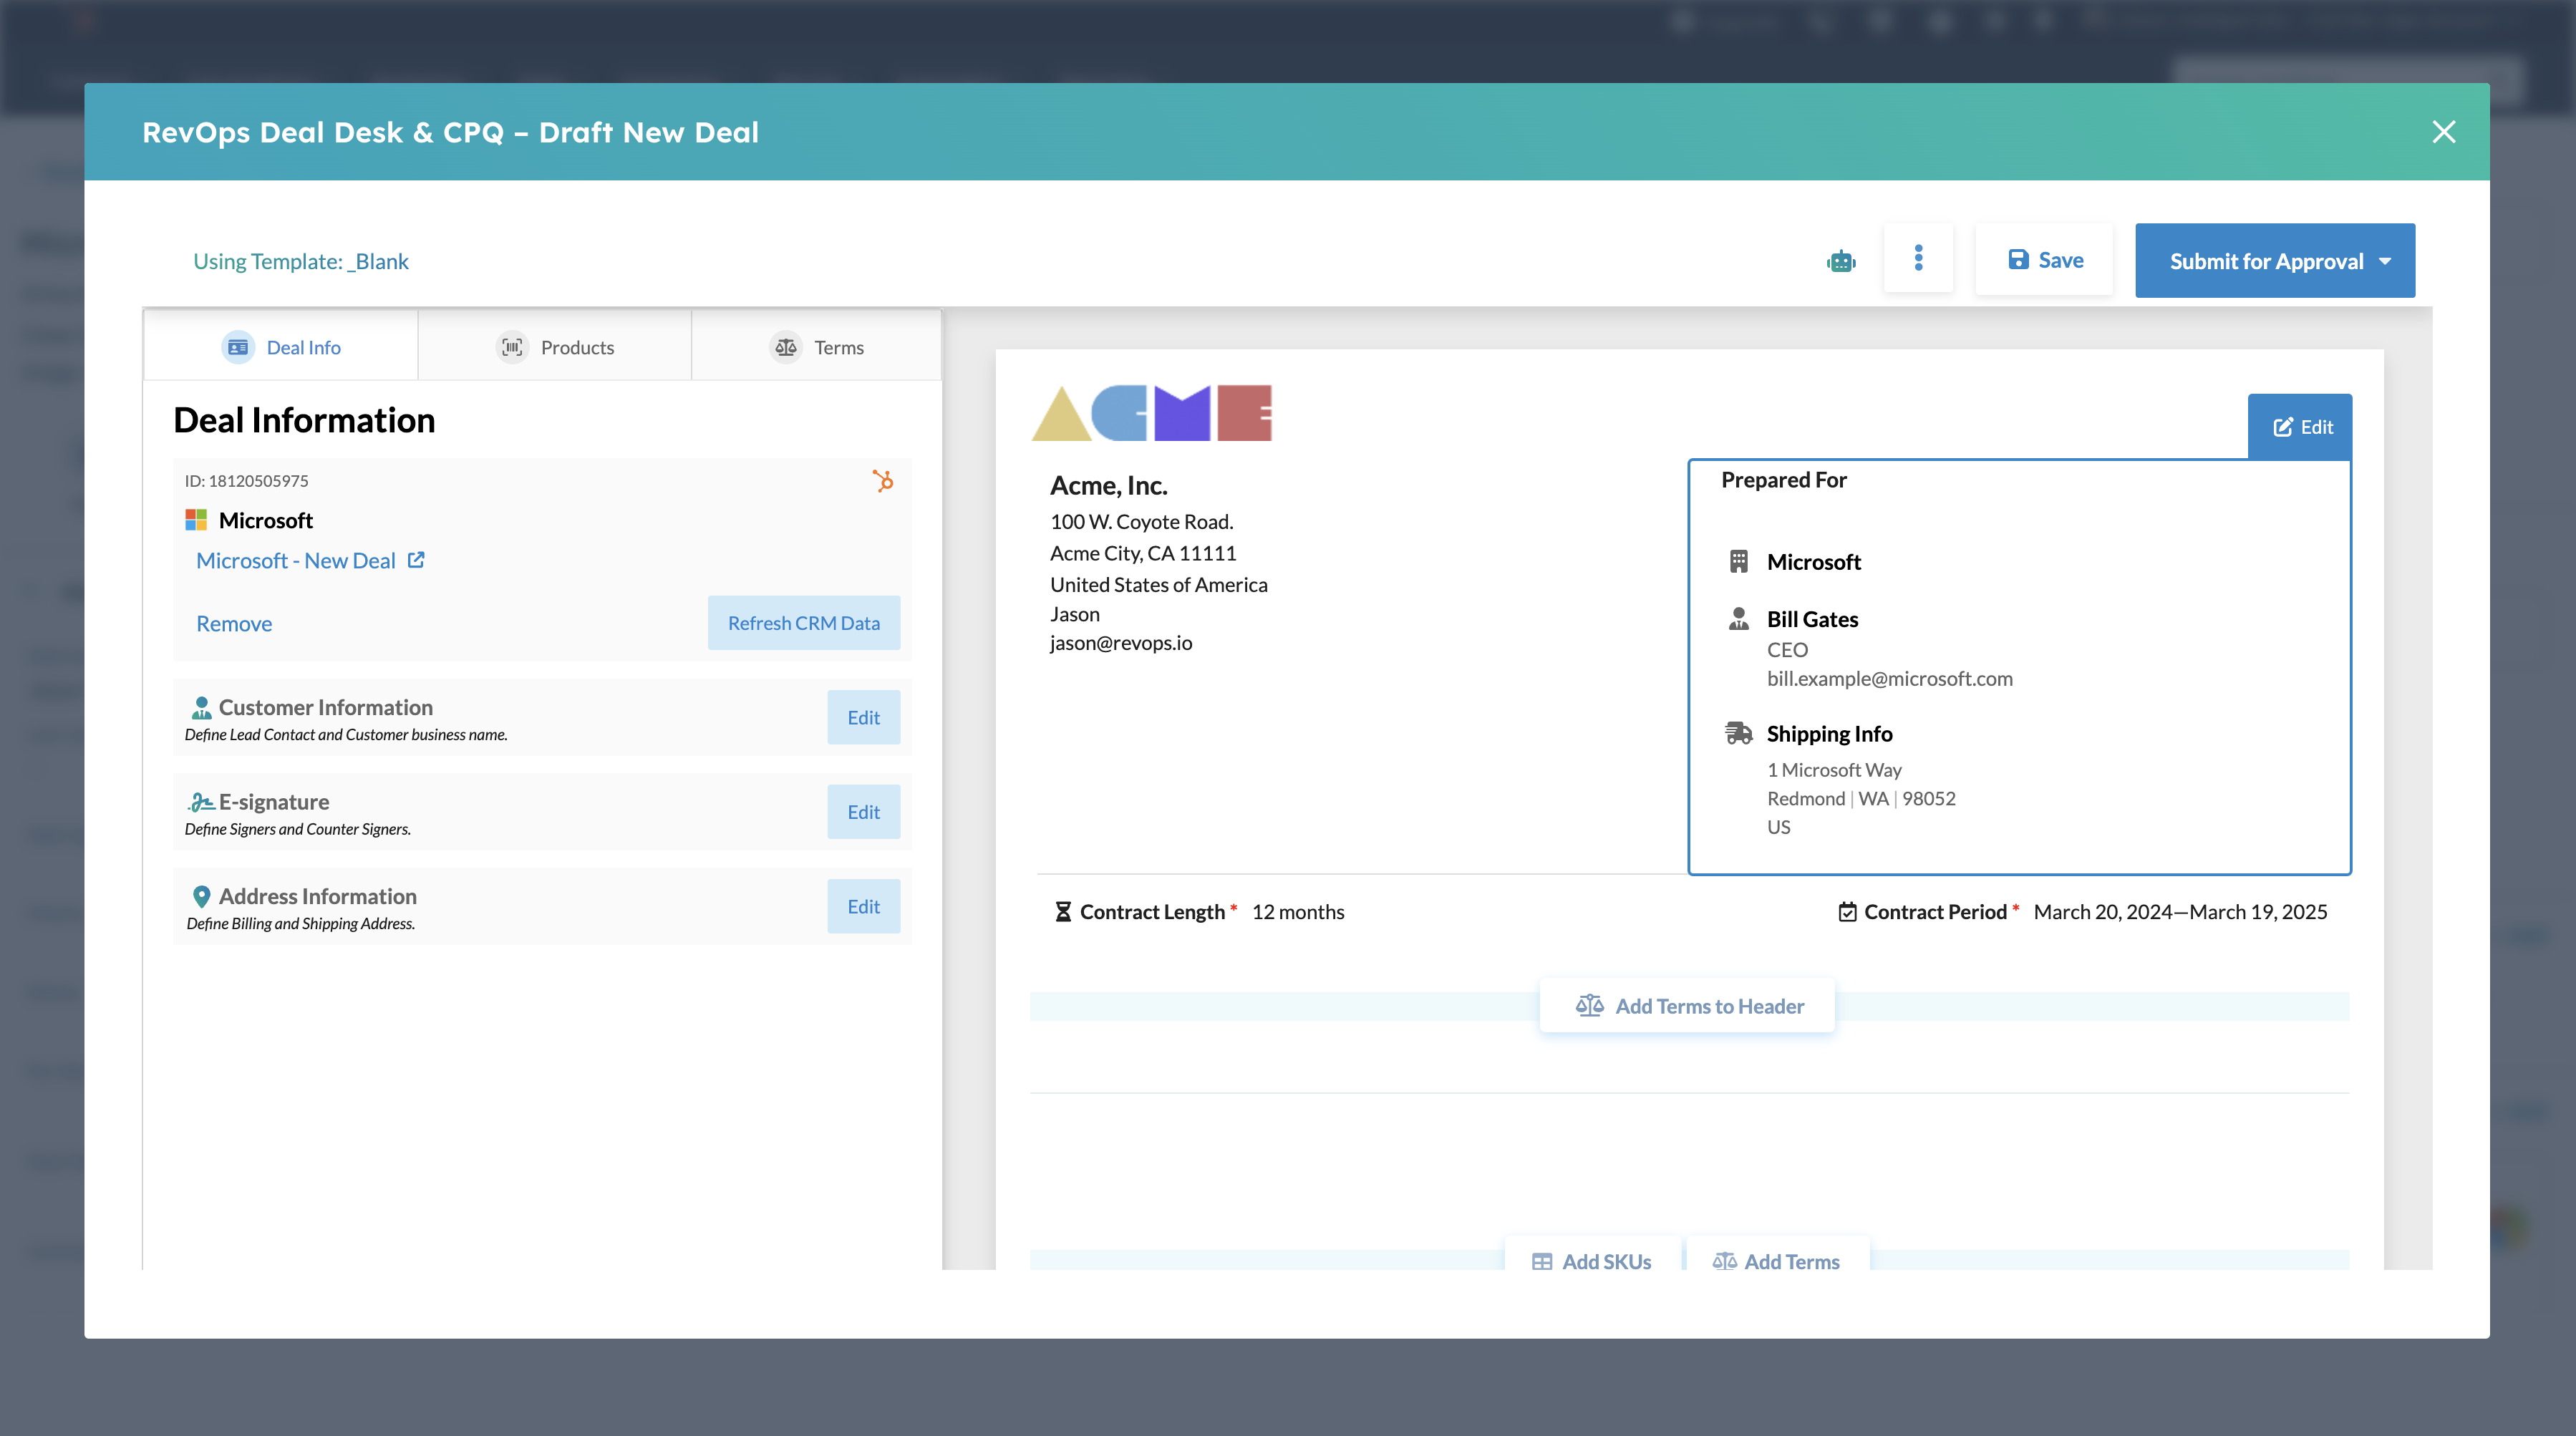Click the Customer Information person icon
The image size is (2576, 1436).
[x=202, y=707]
